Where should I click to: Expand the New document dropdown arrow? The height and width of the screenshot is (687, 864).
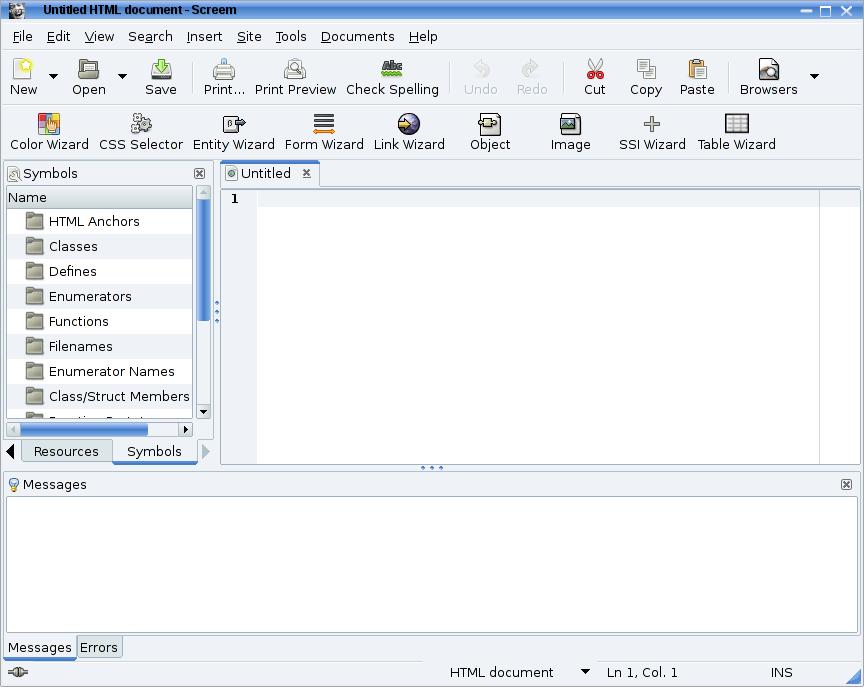54,76
